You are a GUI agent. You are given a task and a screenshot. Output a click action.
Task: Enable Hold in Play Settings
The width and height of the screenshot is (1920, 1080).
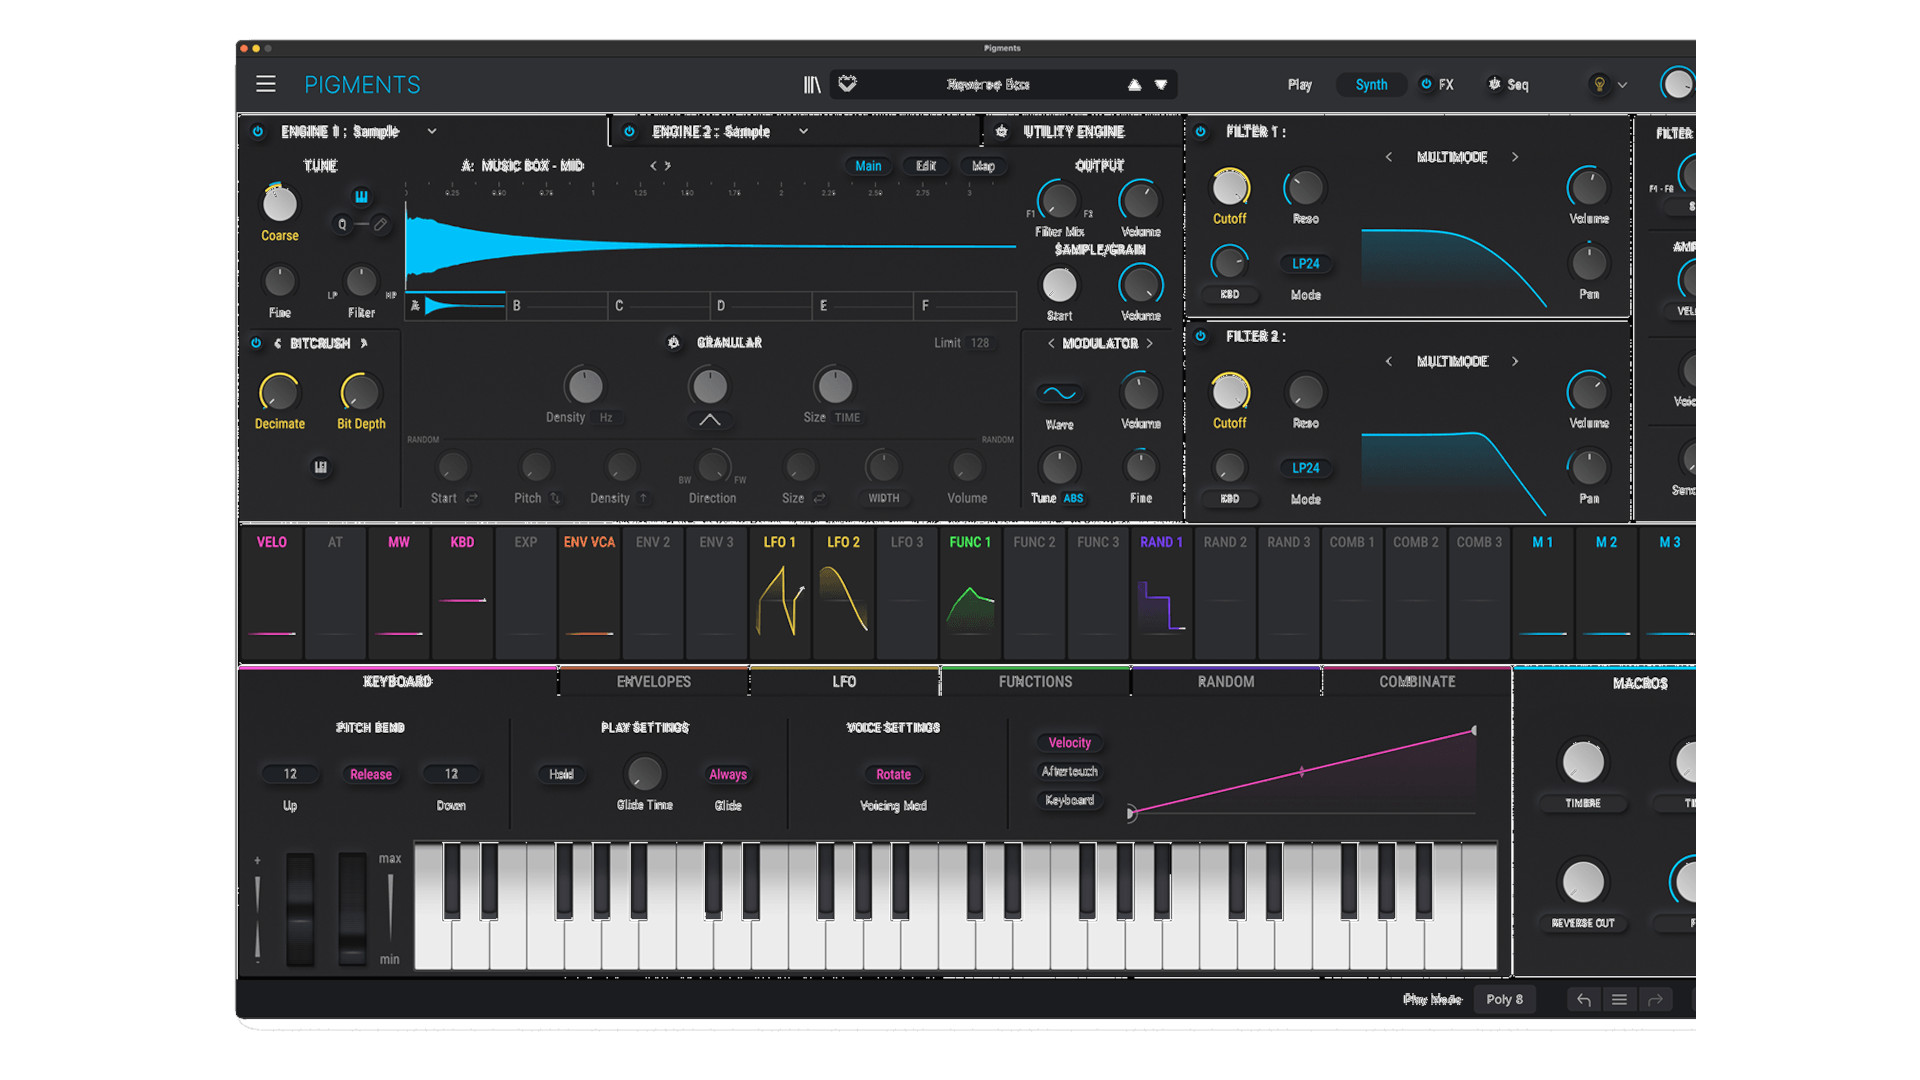[561, 774]
